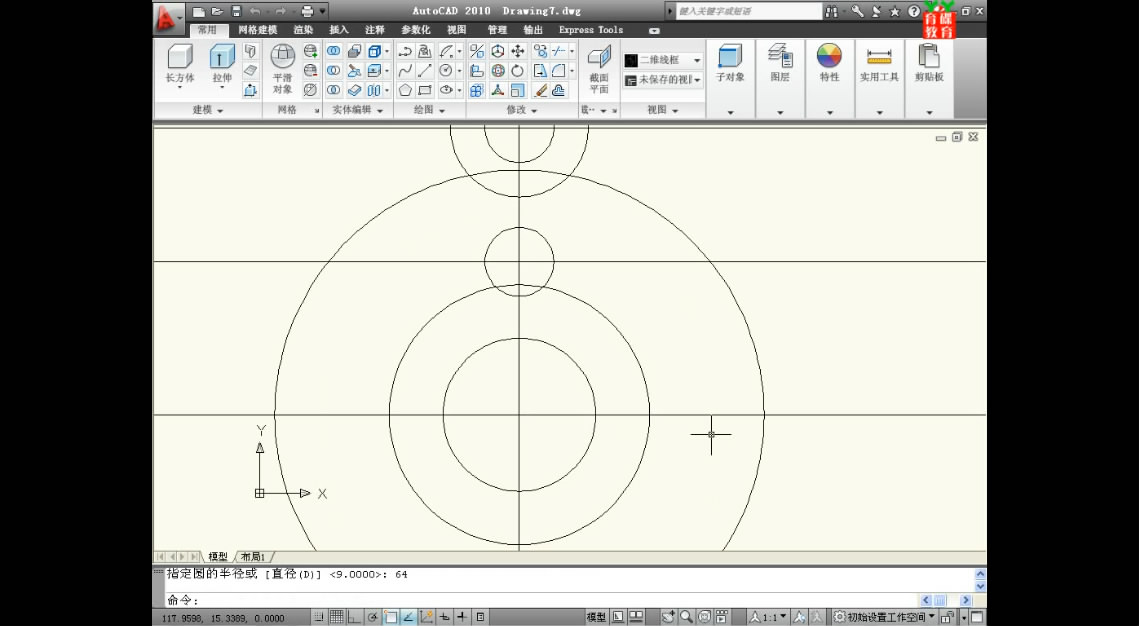1139x626 pixels.
Task: Toggle snap mode in status bar
Action: point(320,617)
